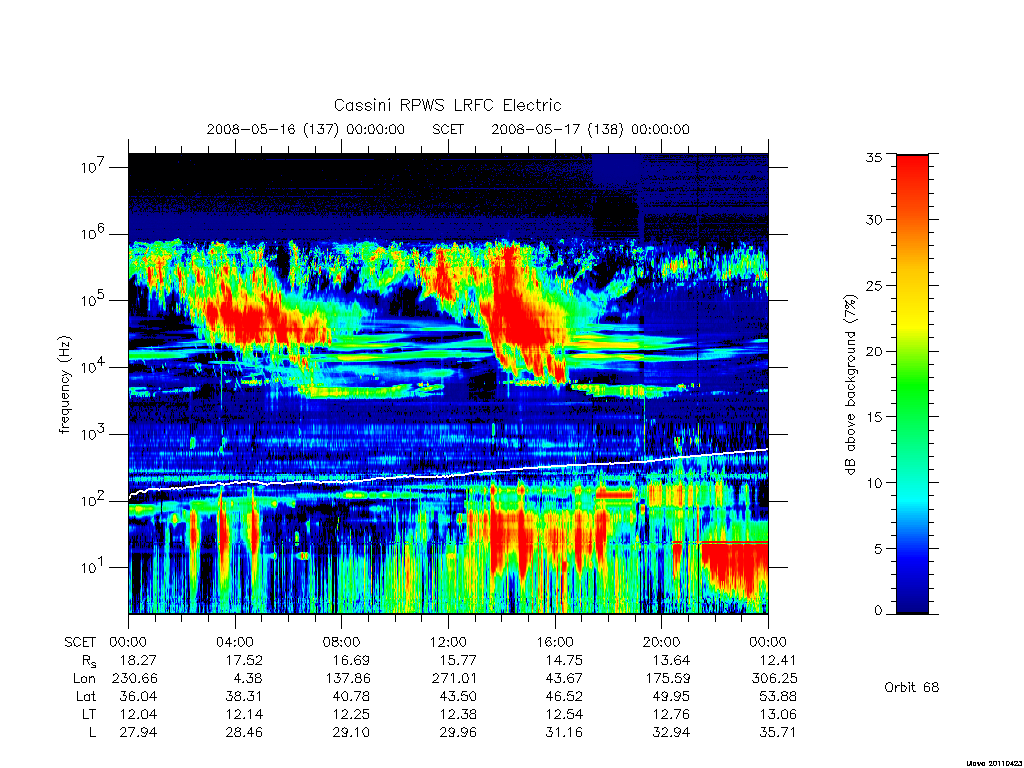Click the end date 2008-05-17 (138) 00:00:00
This screenshot has height=768, width=1024.
tap(590, 129)
